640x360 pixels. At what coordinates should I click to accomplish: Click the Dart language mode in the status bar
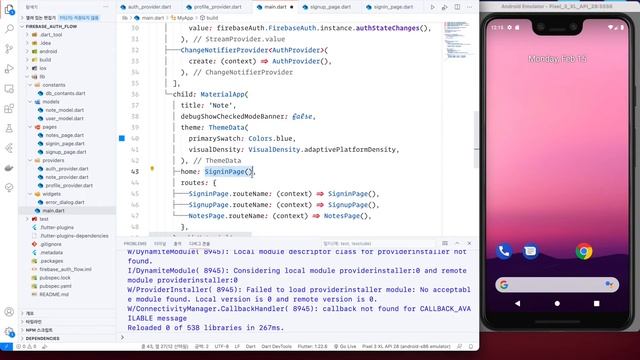coord(251,346)
